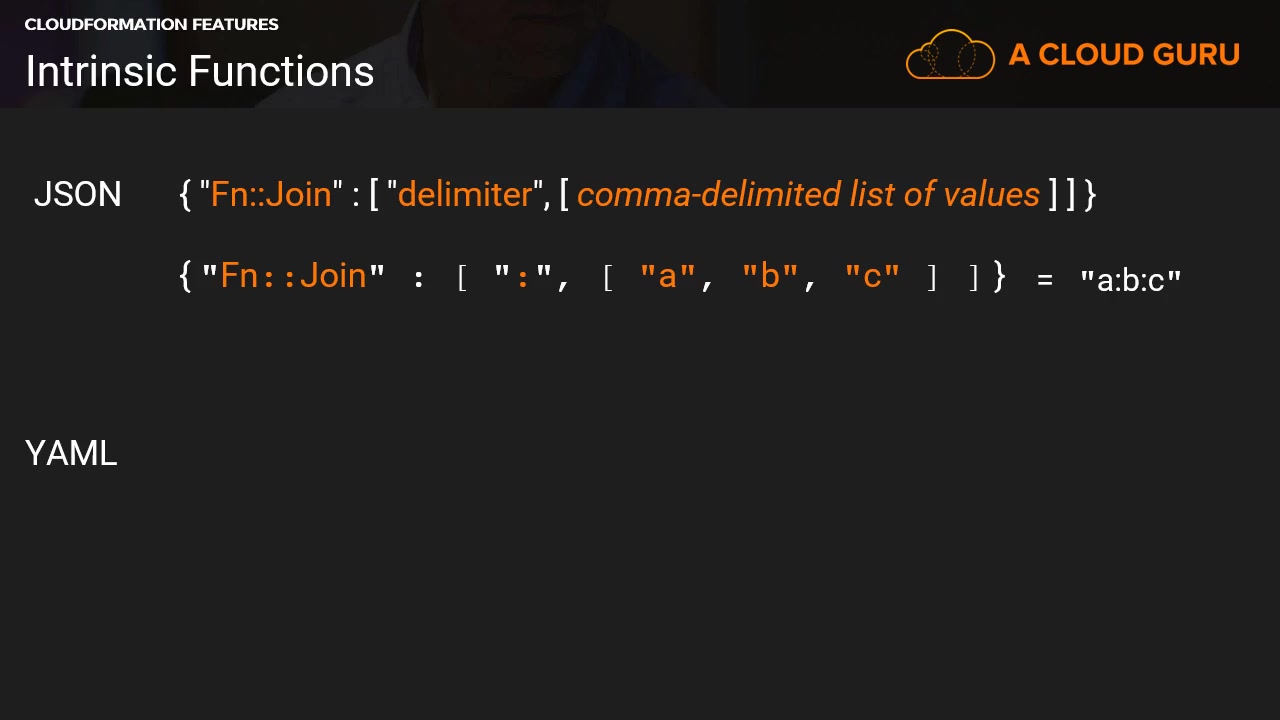1280x720 pixels.
Task: Click the italic "comma-delimited list of values" text
Action: (x=808, y=194)
